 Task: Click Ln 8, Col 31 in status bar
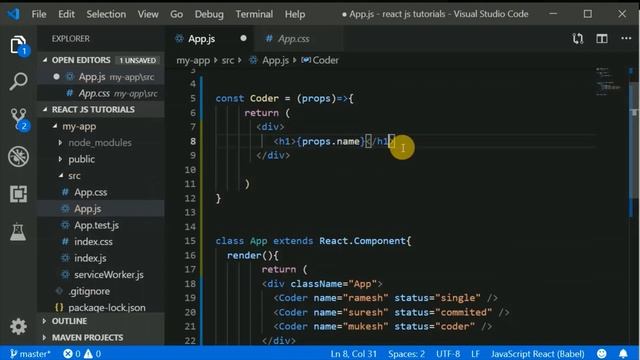tap(353, 353)
